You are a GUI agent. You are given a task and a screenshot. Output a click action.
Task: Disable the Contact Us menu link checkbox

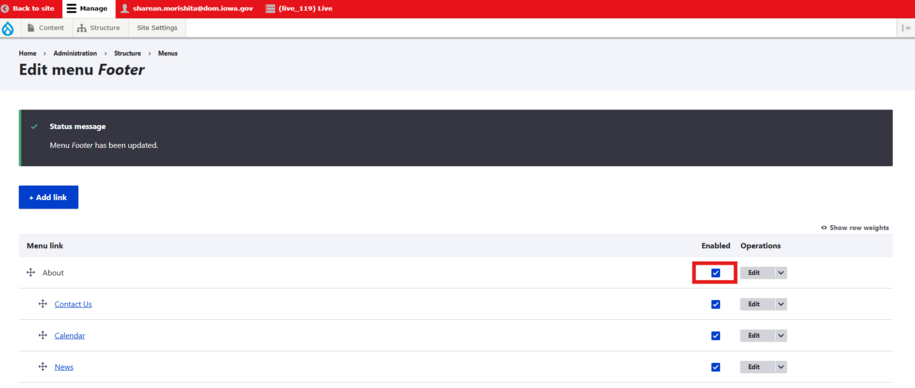715,304
